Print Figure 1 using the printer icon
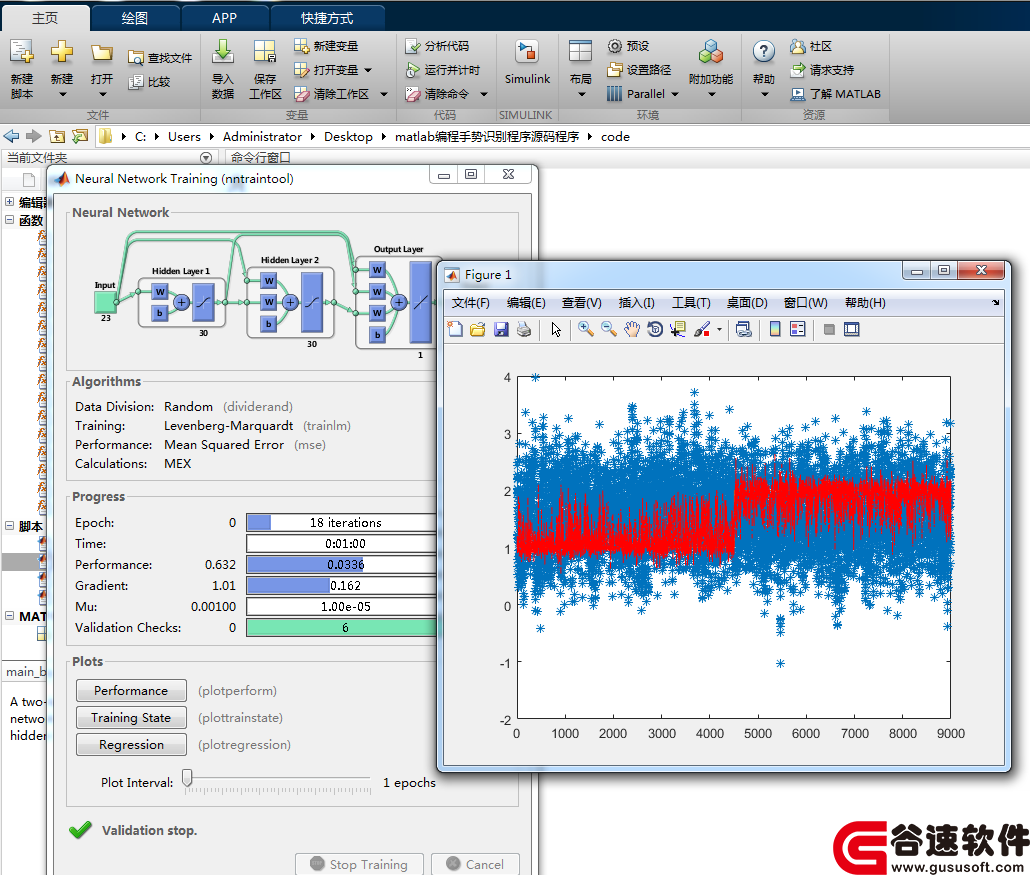Viewport: 1030px width, 875px height. 524,329
